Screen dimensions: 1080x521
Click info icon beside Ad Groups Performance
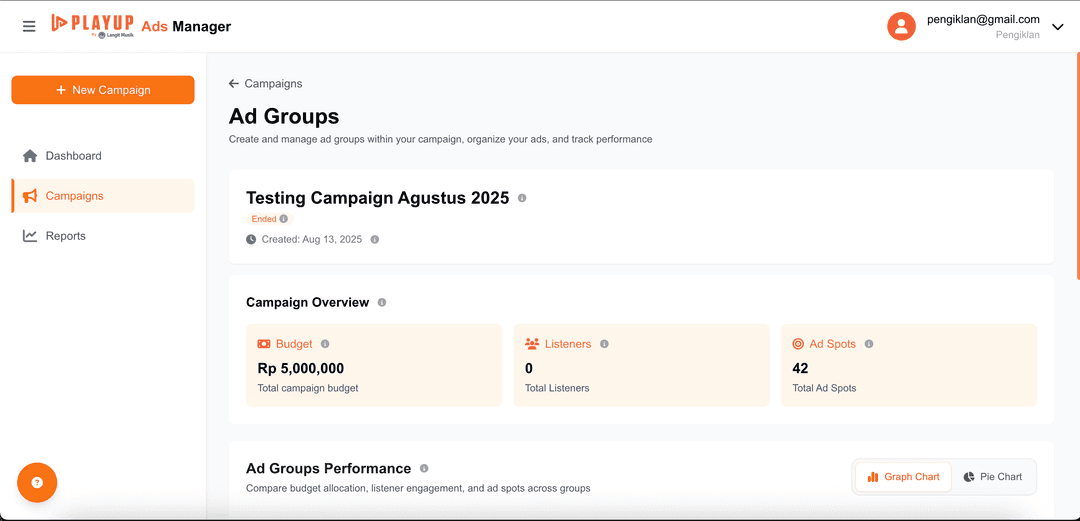(424, 469)
